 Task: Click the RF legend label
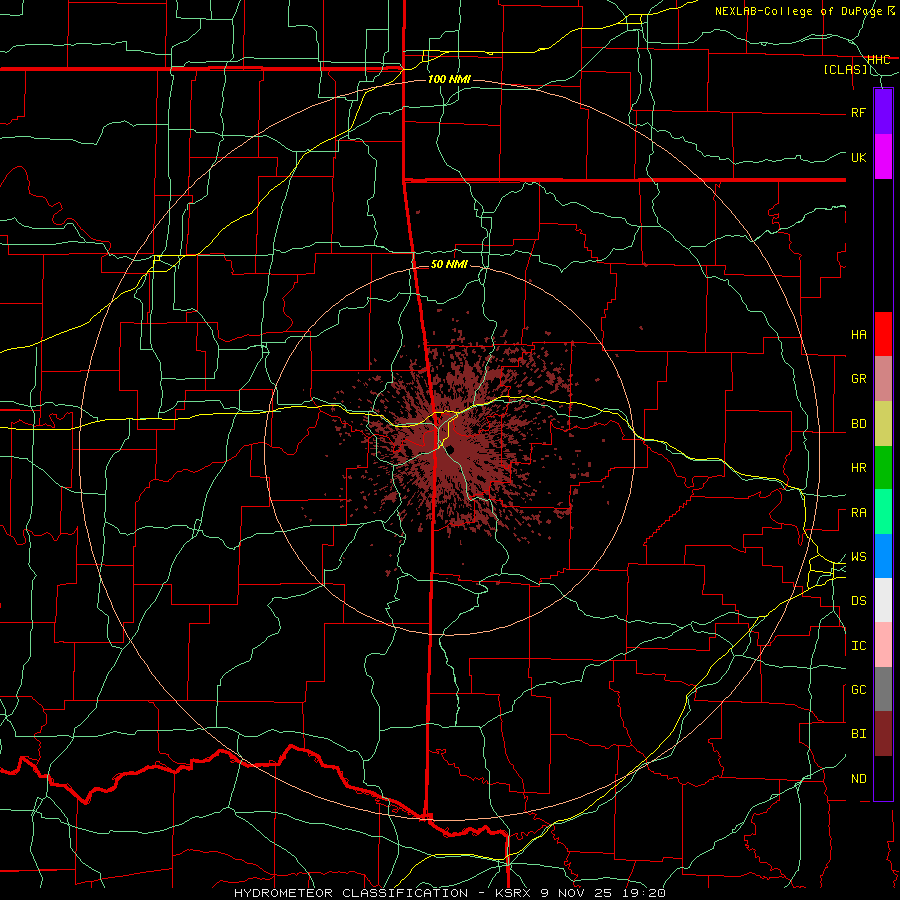(858, 112)
